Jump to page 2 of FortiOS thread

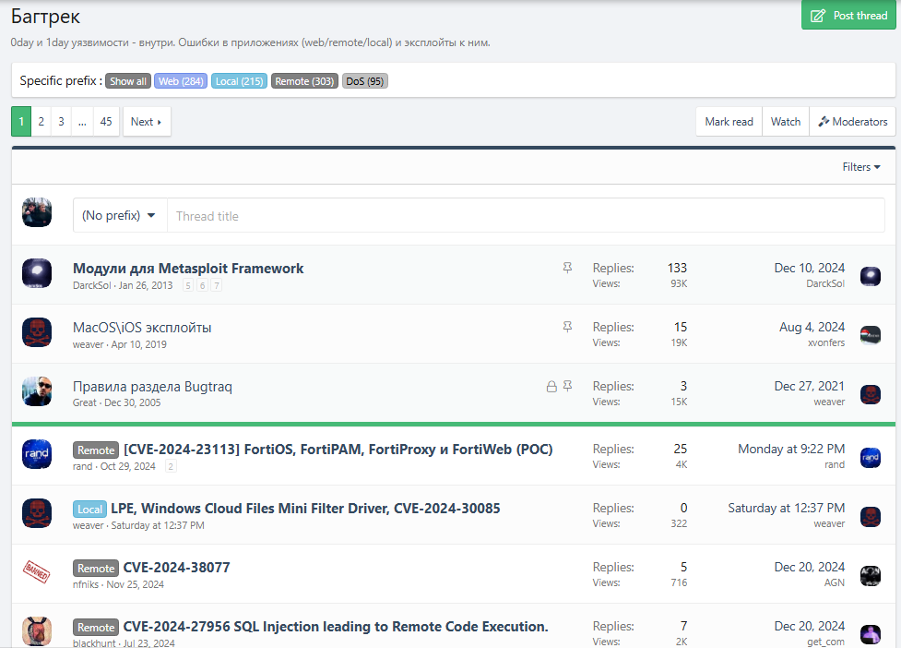tap(170, 466)
